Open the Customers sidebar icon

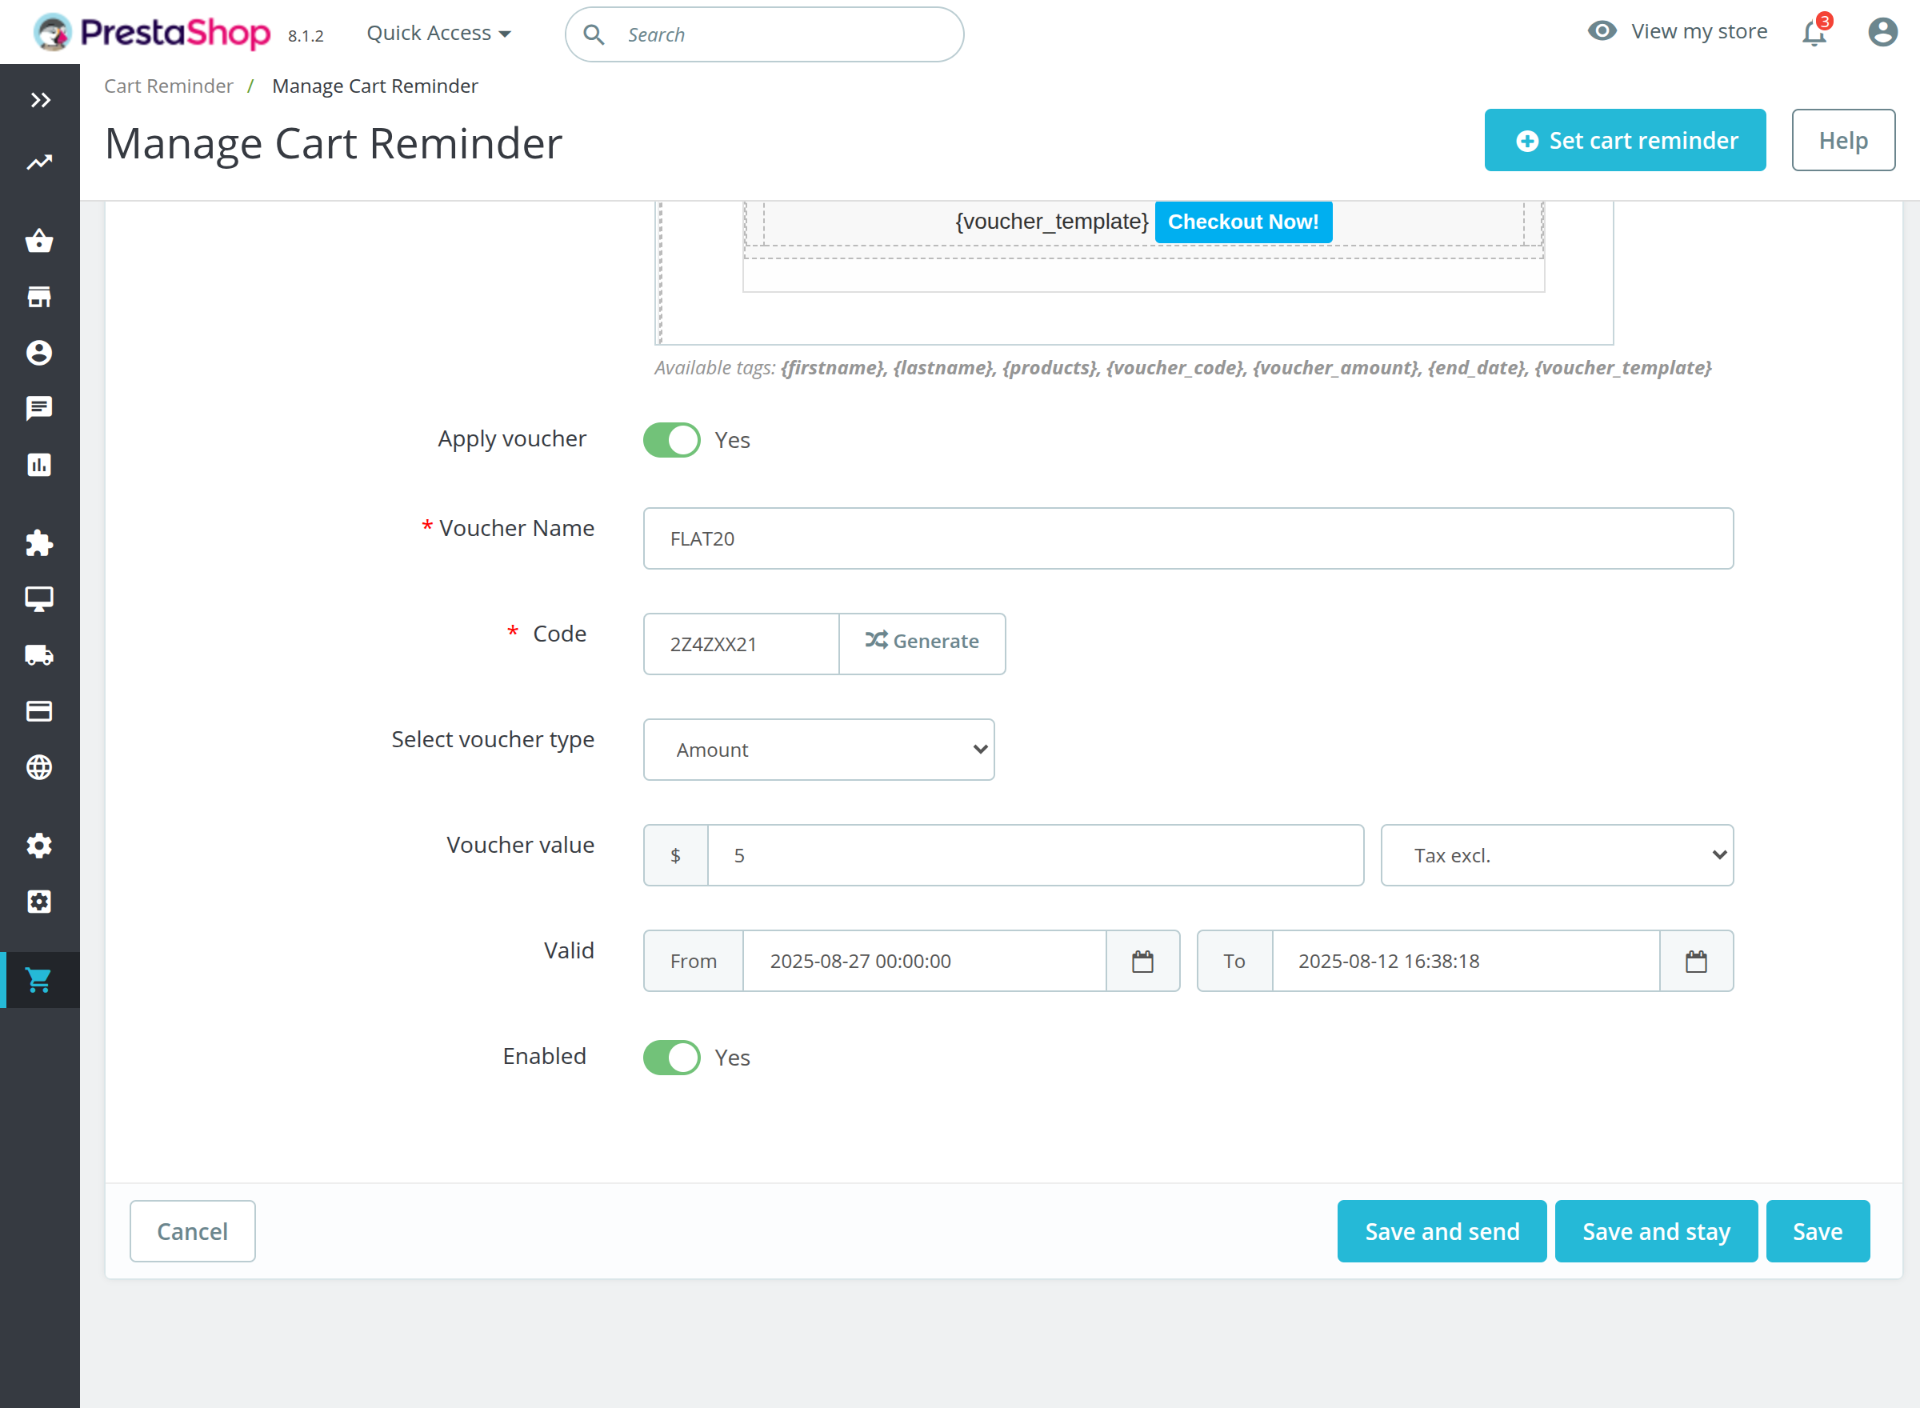pos(39,353)
